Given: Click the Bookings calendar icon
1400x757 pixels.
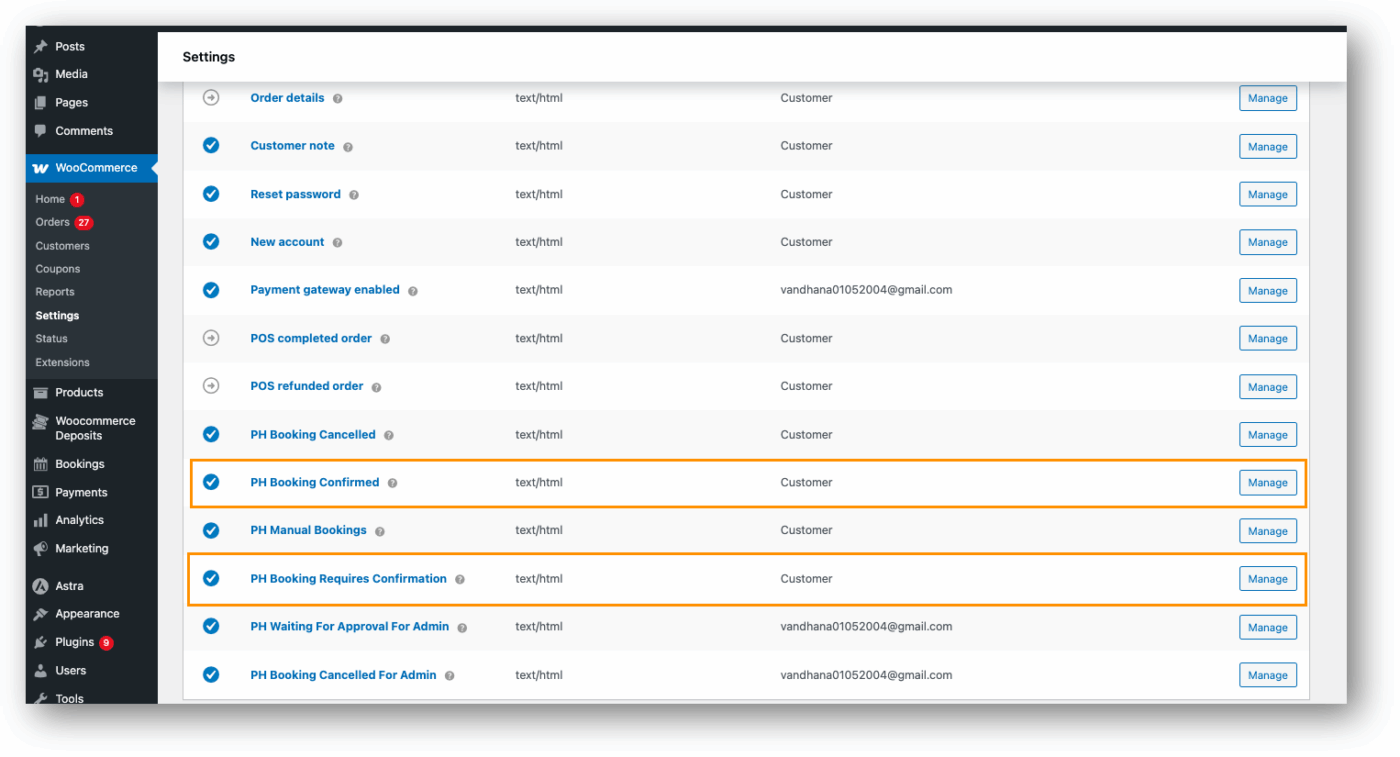Looking at the screenshot, I should click(41, 465).
